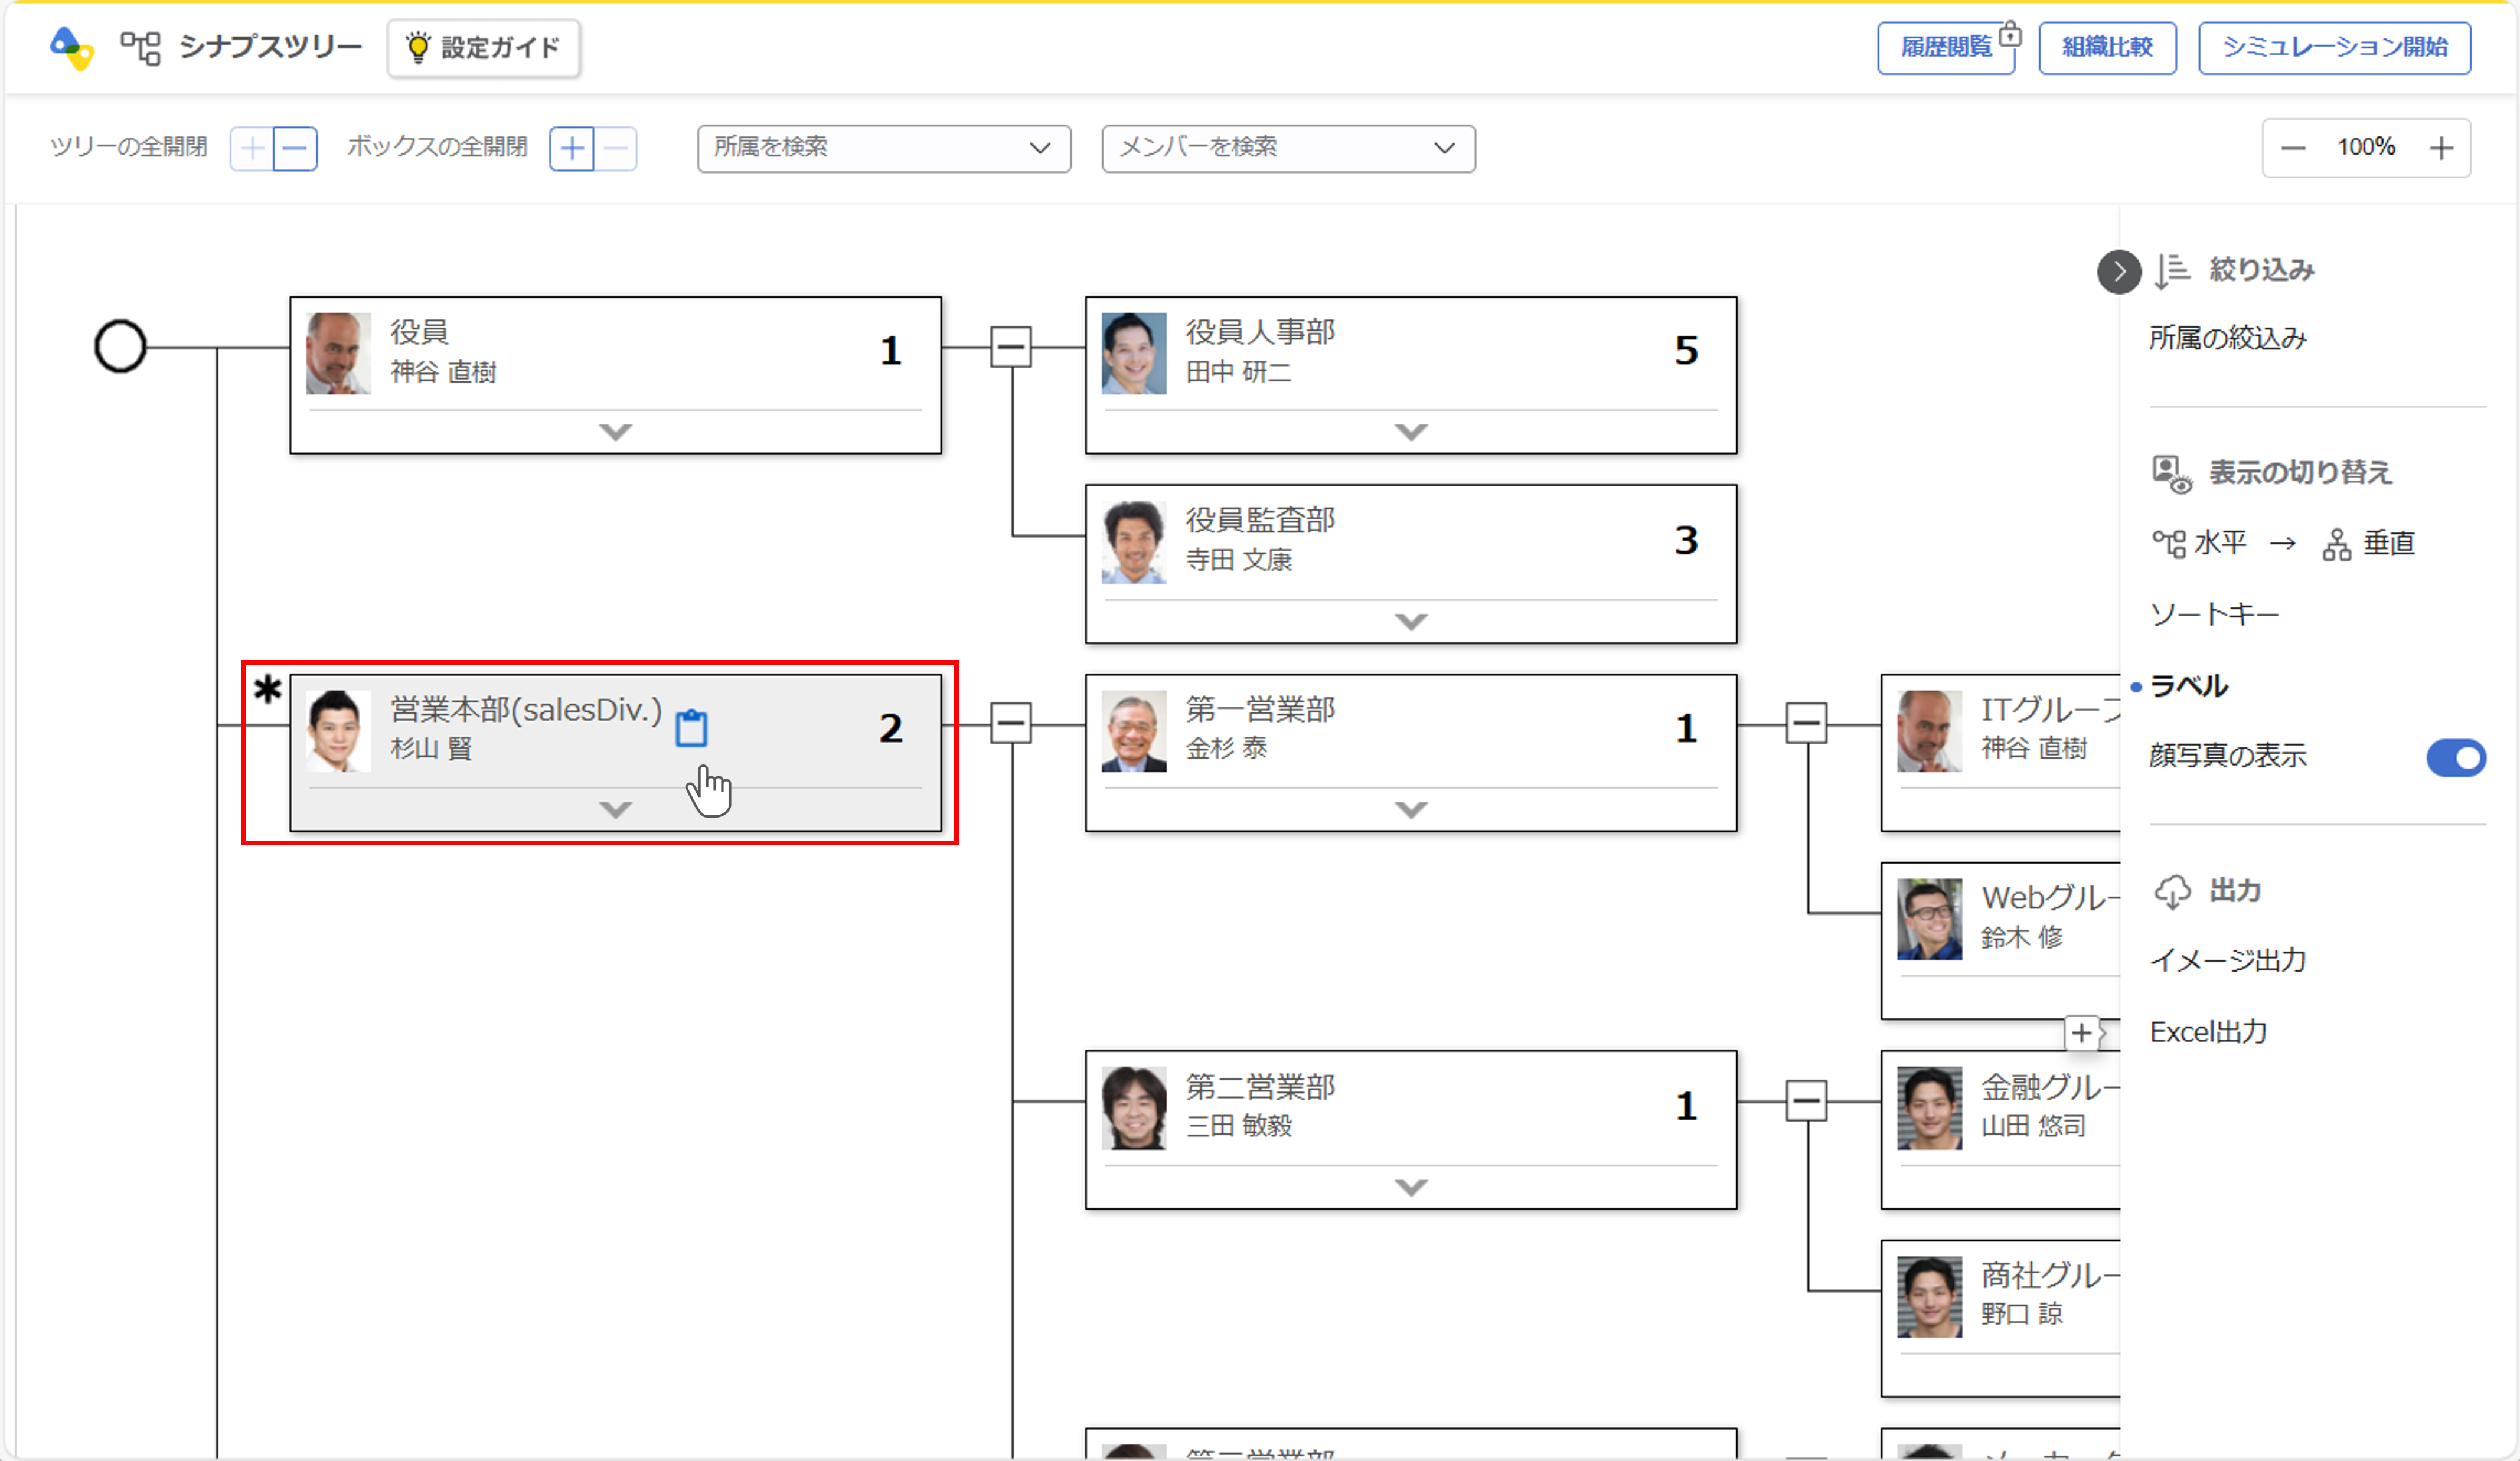Collapse children of the 役員 node
Screen dimensions: 2520x1461
[1010, 347]
